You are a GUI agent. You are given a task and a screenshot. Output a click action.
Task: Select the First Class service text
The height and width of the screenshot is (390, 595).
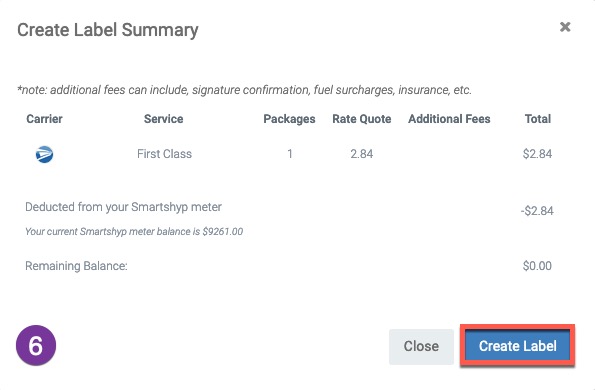tap(164, 154)
